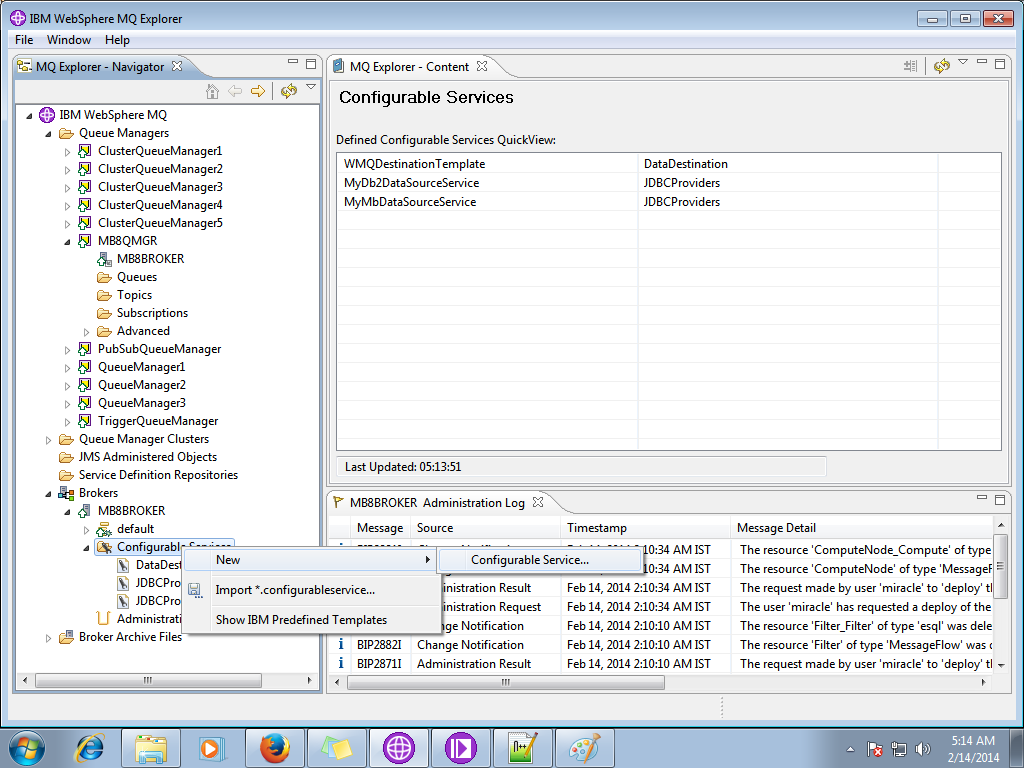
Task: Open the Navigator view menu triangle
Action: pos(311,87)
